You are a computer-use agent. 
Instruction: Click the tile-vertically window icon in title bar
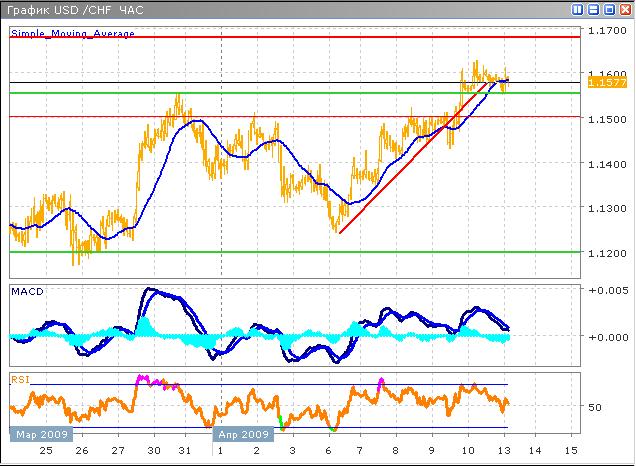pyautogui.click(x=578, y=9)
